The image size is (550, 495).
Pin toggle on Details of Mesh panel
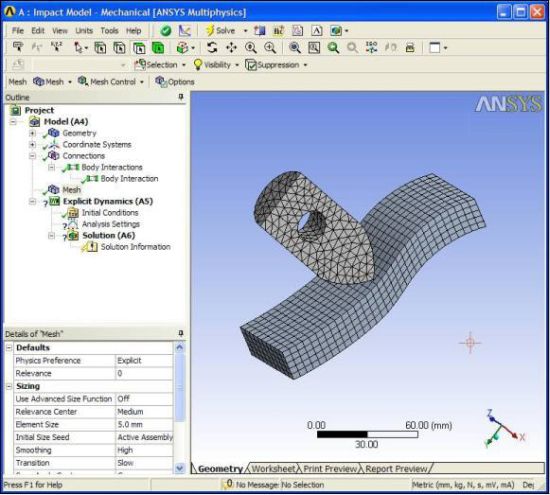181,333
